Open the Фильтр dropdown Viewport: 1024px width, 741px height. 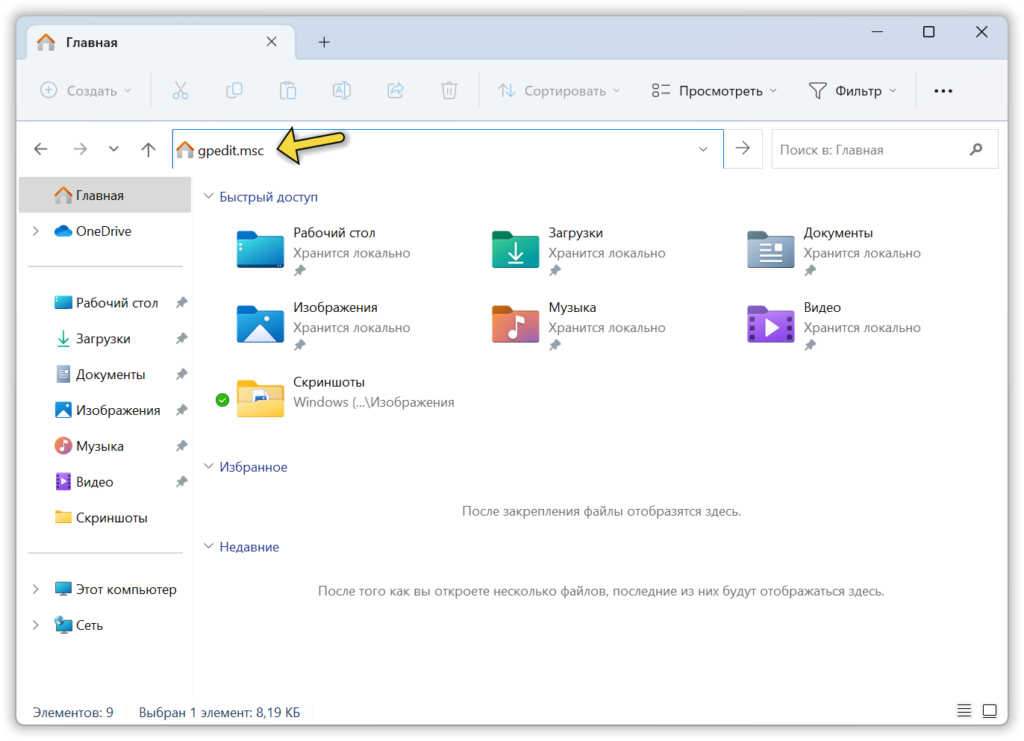tap(852, 90)
